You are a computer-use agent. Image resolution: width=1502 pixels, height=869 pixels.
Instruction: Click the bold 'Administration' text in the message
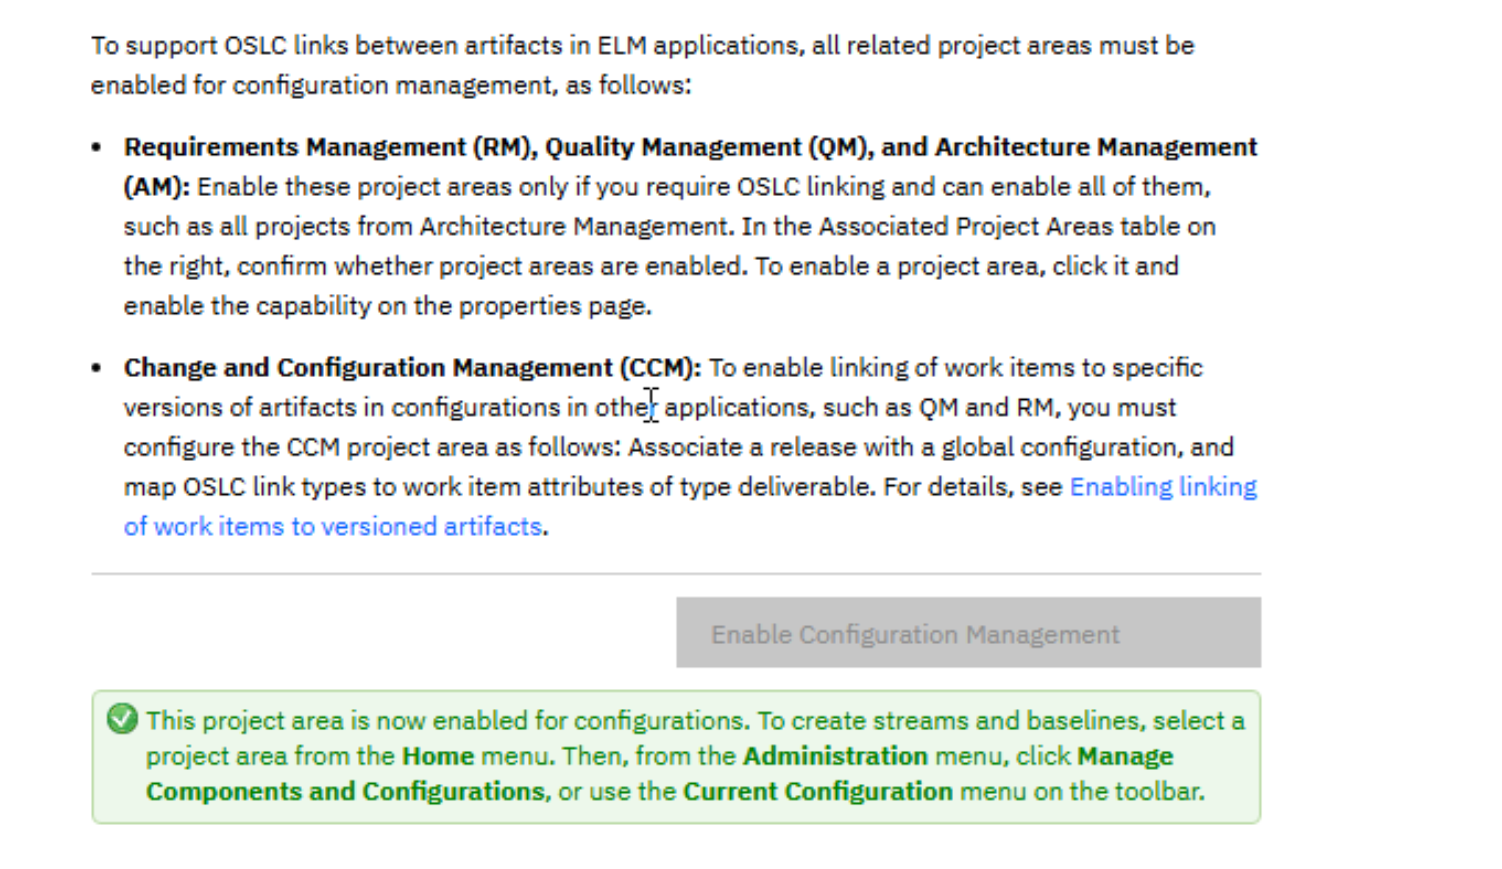835,756
